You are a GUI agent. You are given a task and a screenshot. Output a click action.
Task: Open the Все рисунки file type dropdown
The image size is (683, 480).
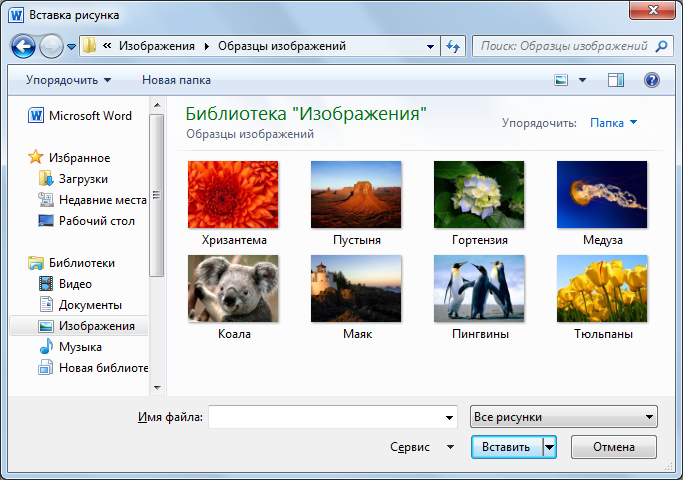[x=564, y=417]
